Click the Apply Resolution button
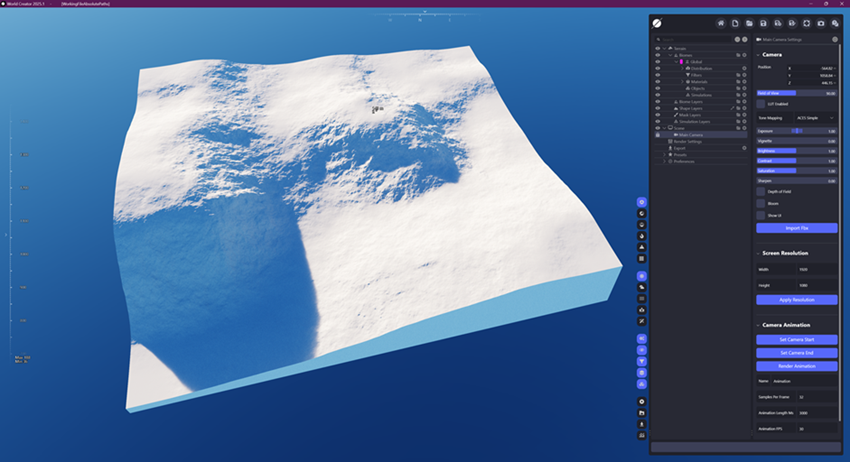This screenshot has height=462, width=850. pos(796,299)
